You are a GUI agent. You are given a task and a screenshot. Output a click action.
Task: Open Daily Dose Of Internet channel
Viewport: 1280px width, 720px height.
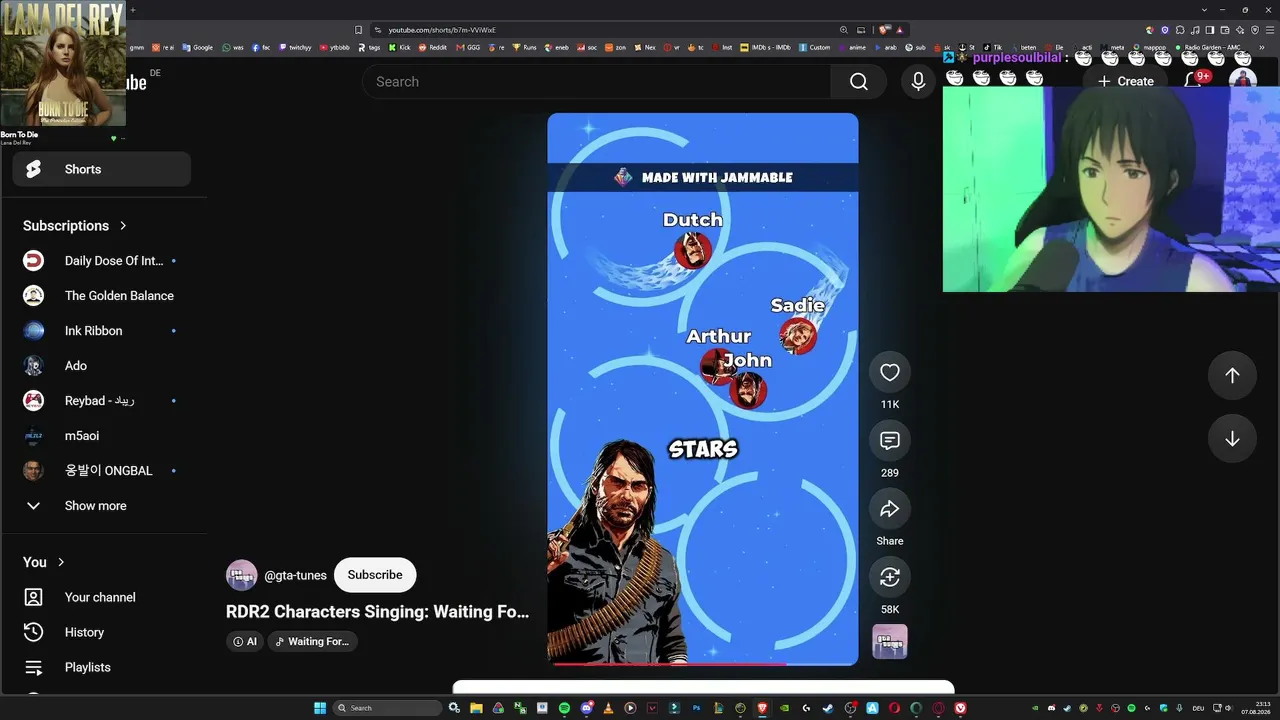pos(101,261)
